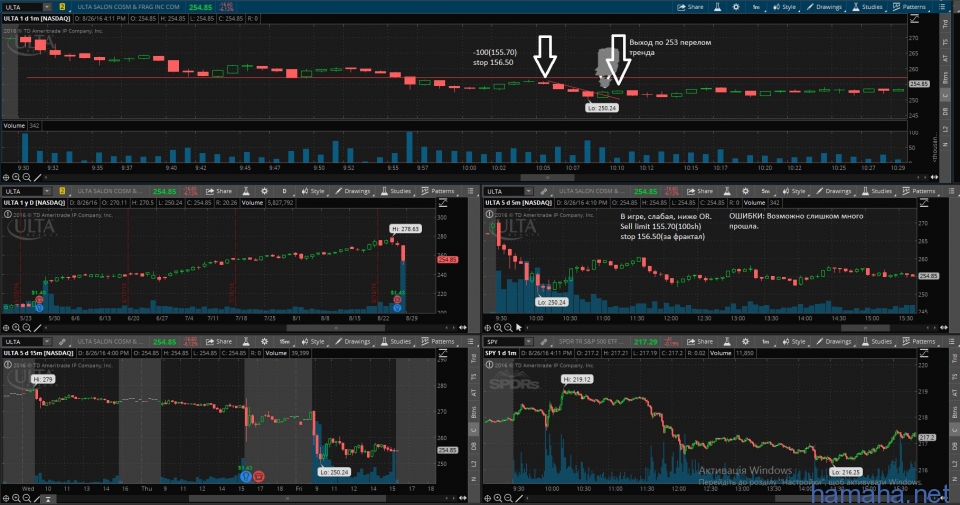Open Style menu in the daily chart
This screenshot has width=960, height=505.
[313, 191]
